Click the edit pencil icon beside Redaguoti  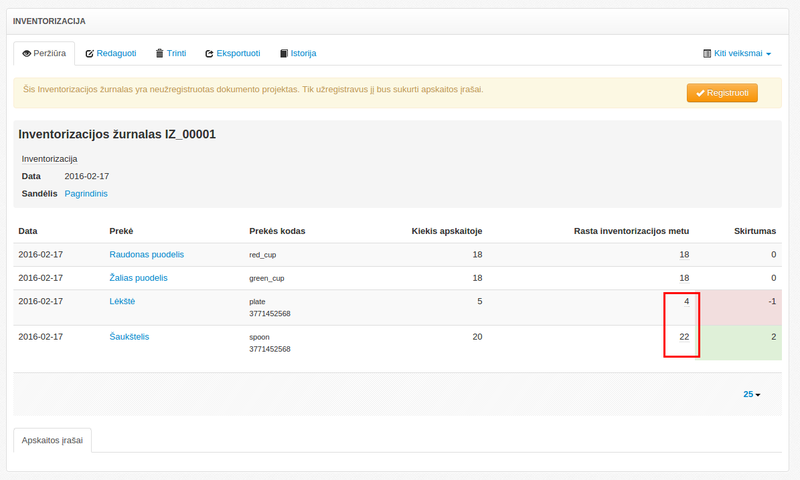[90, 53]
